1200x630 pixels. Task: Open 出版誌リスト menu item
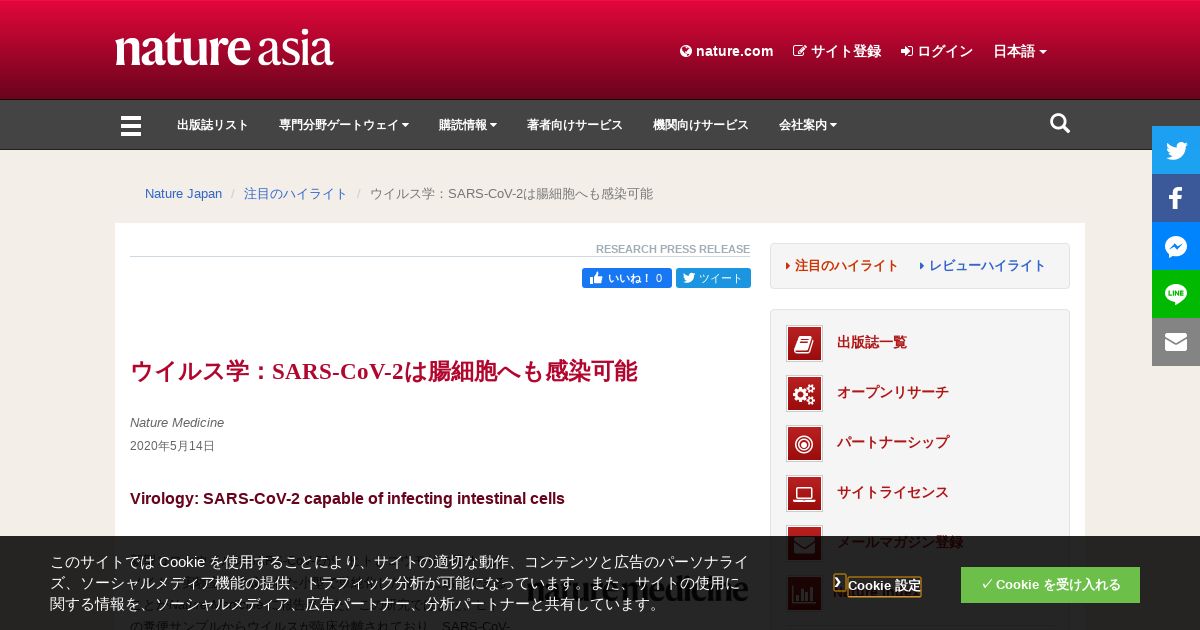(213, 125)
